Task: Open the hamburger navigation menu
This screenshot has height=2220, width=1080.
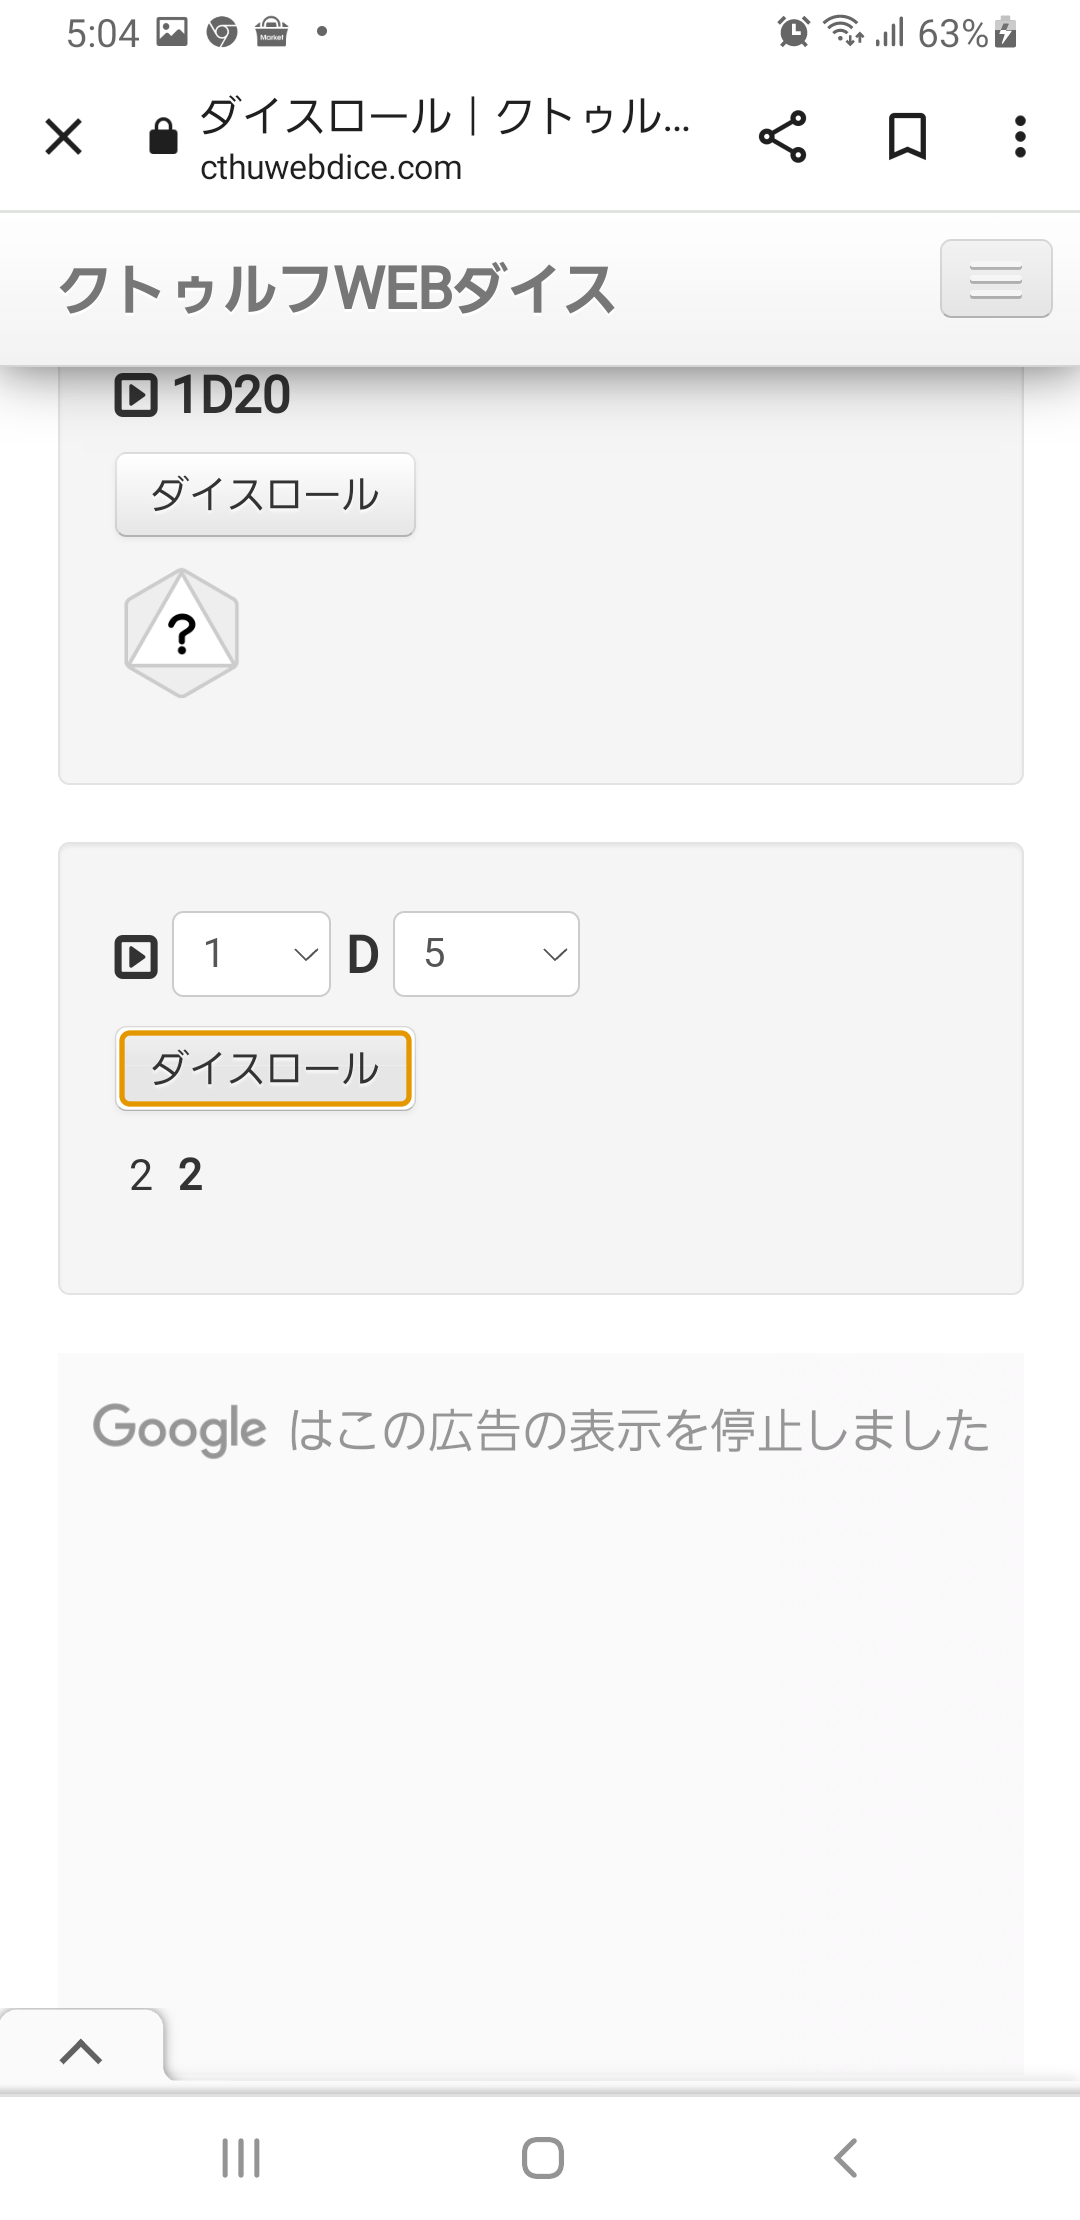Action: pos(995,279)
